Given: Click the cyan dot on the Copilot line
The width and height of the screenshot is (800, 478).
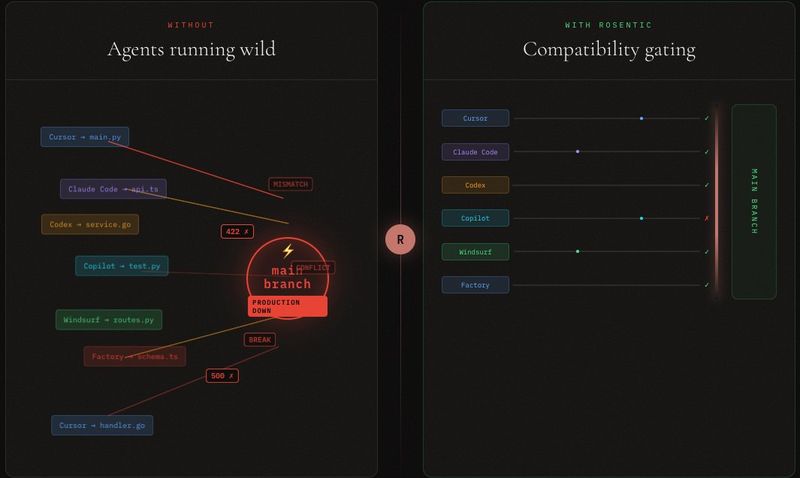Looking at the screenshot, I should pos(641,218).
